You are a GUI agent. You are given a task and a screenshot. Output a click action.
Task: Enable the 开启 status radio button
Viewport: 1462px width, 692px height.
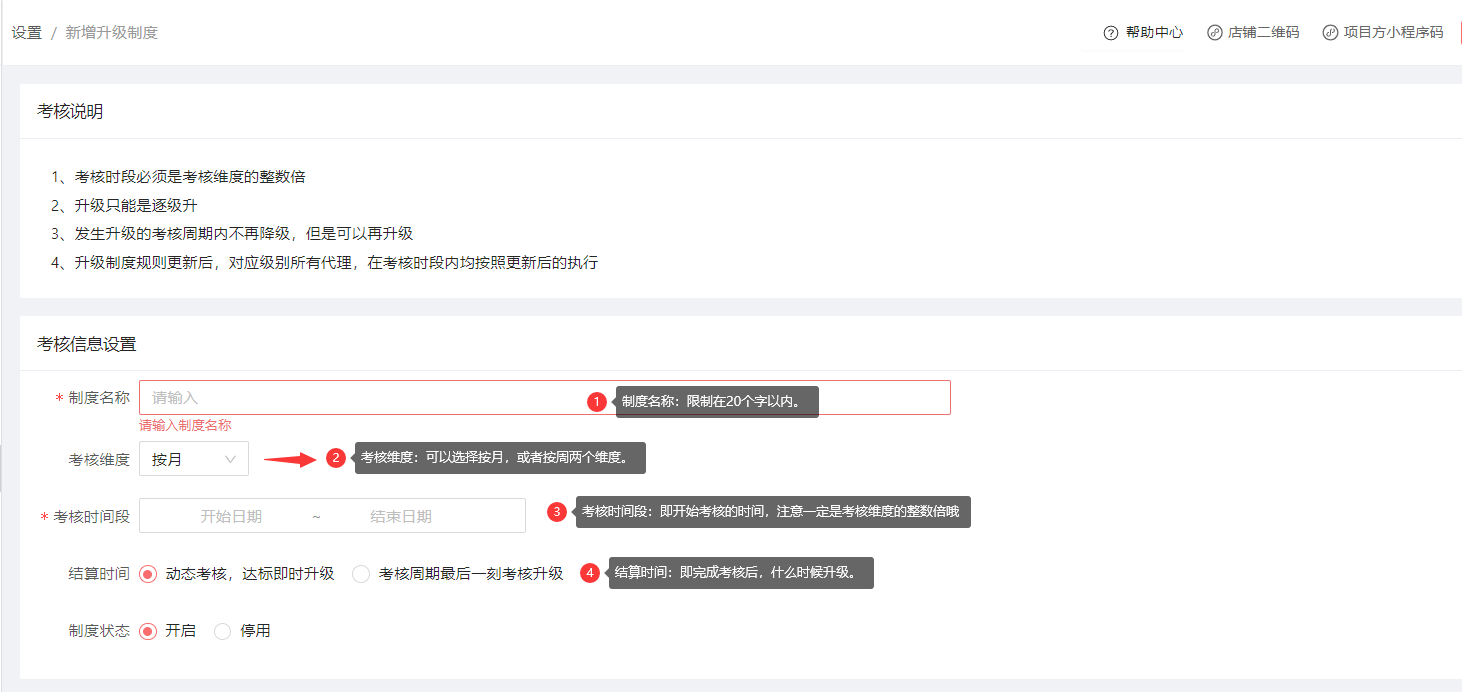(x=148, y=631)
